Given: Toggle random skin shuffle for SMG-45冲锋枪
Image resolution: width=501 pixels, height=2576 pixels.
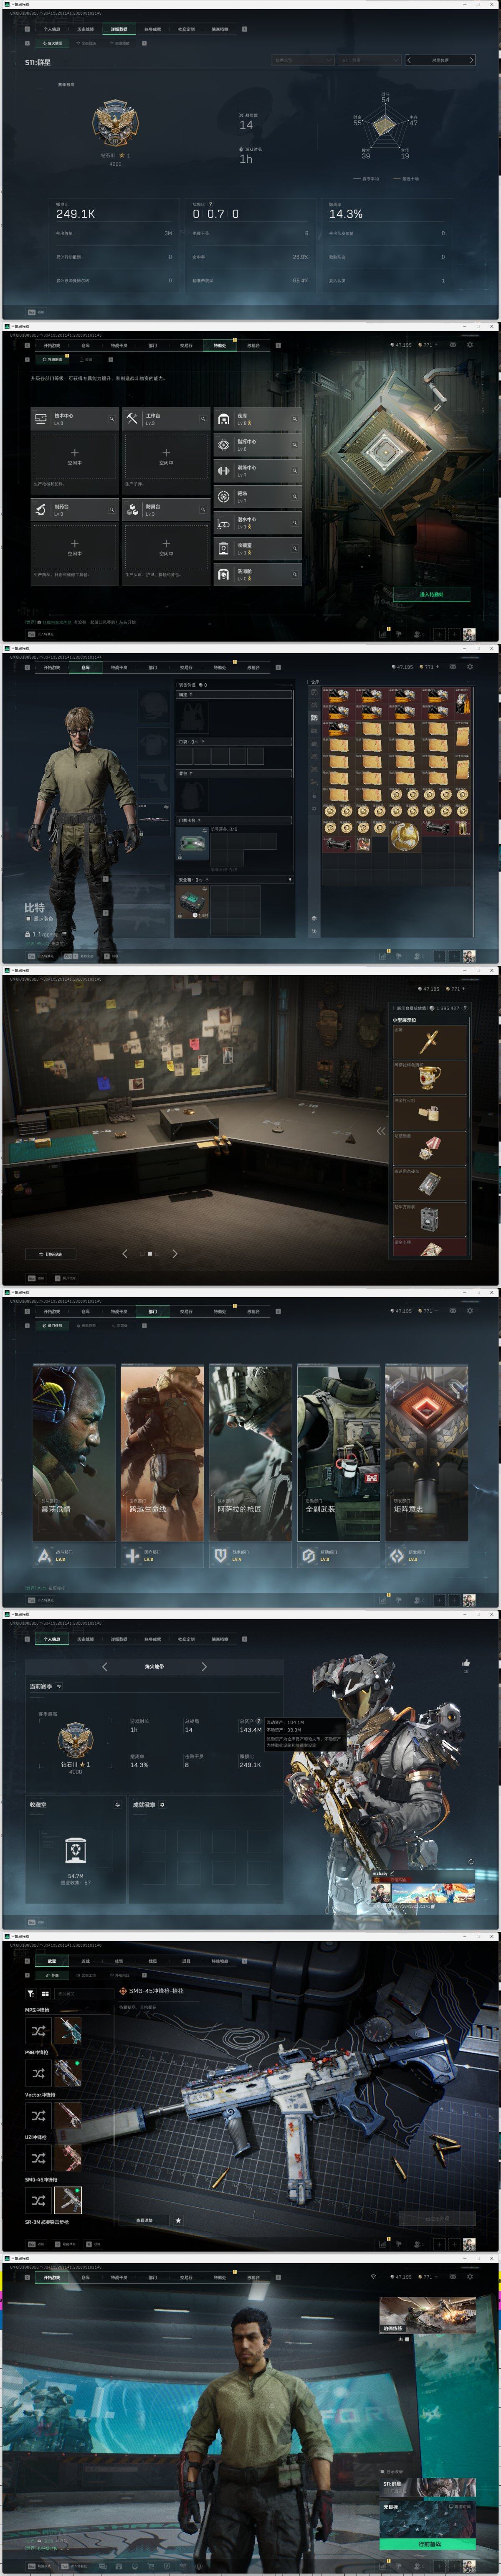Looking at the screenshot, I should [38, 2200].
